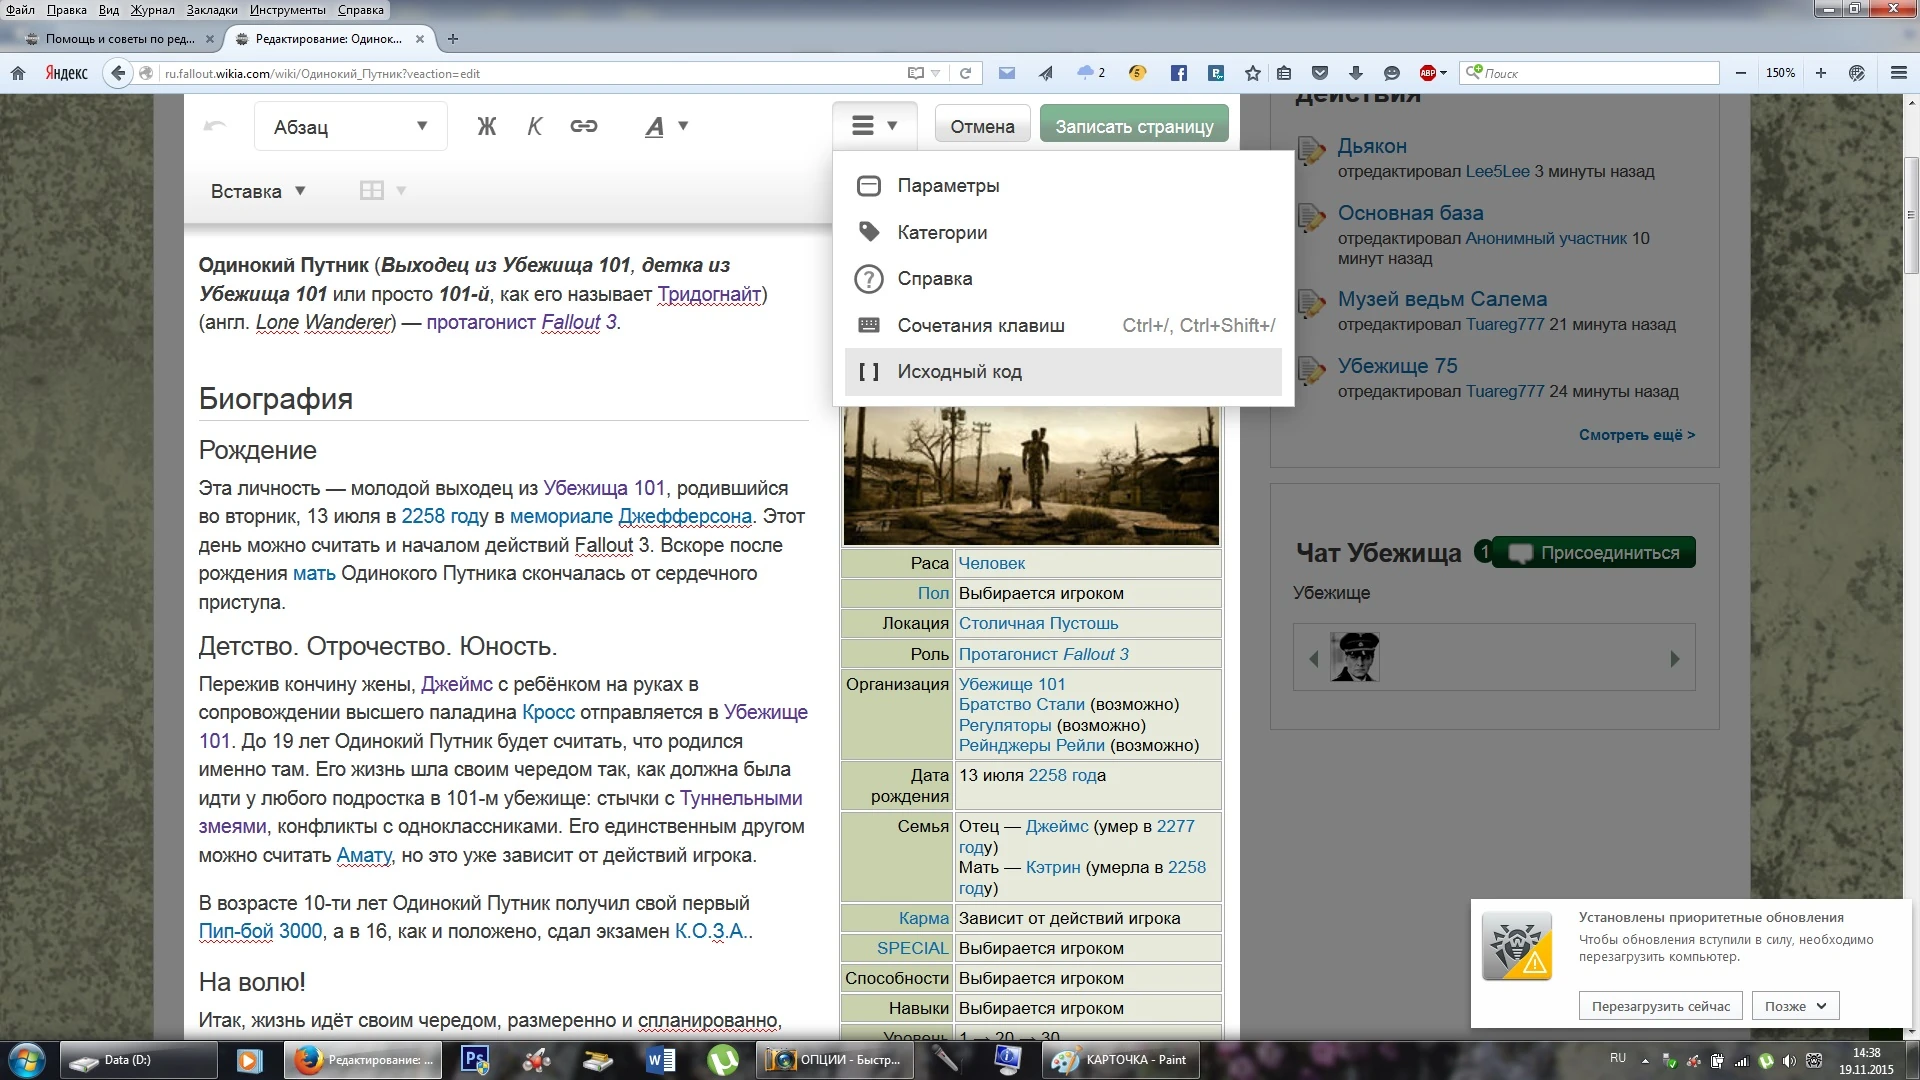The width and height of the screenshot is (1920, 1080).
Task: Click next arrow in chat user carousel
Action: [1674, 658]
